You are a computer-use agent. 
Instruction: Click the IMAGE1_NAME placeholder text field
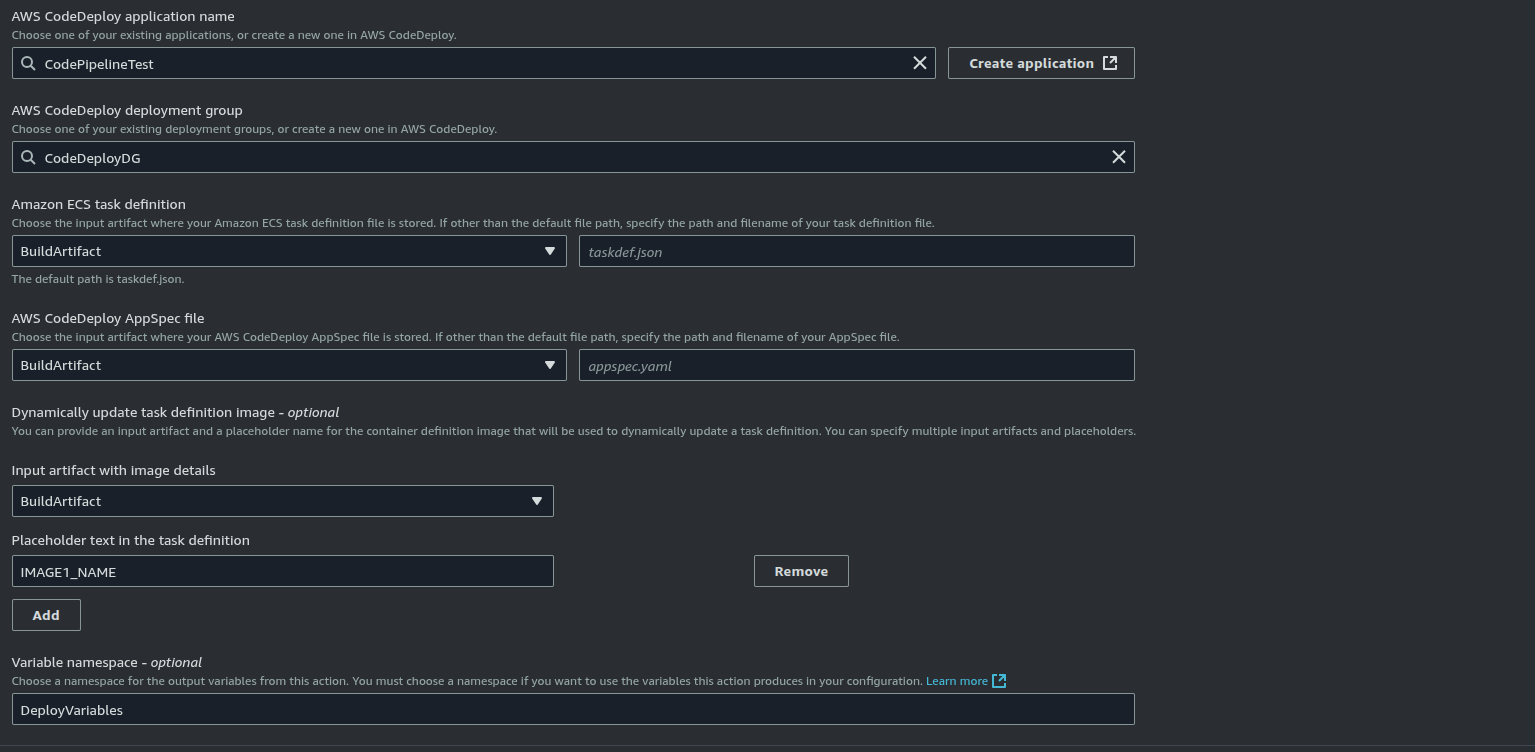pyautogui.click(x=282, y=571)
